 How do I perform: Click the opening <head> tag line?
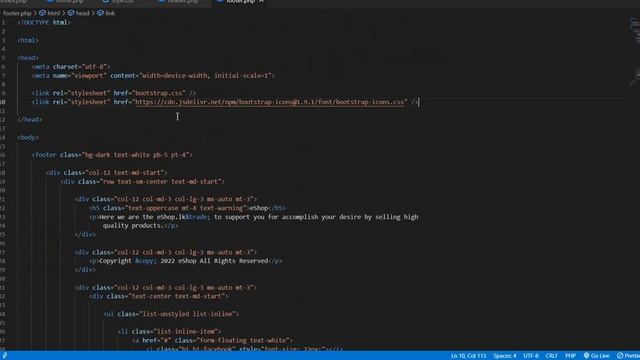click(28, 58)
